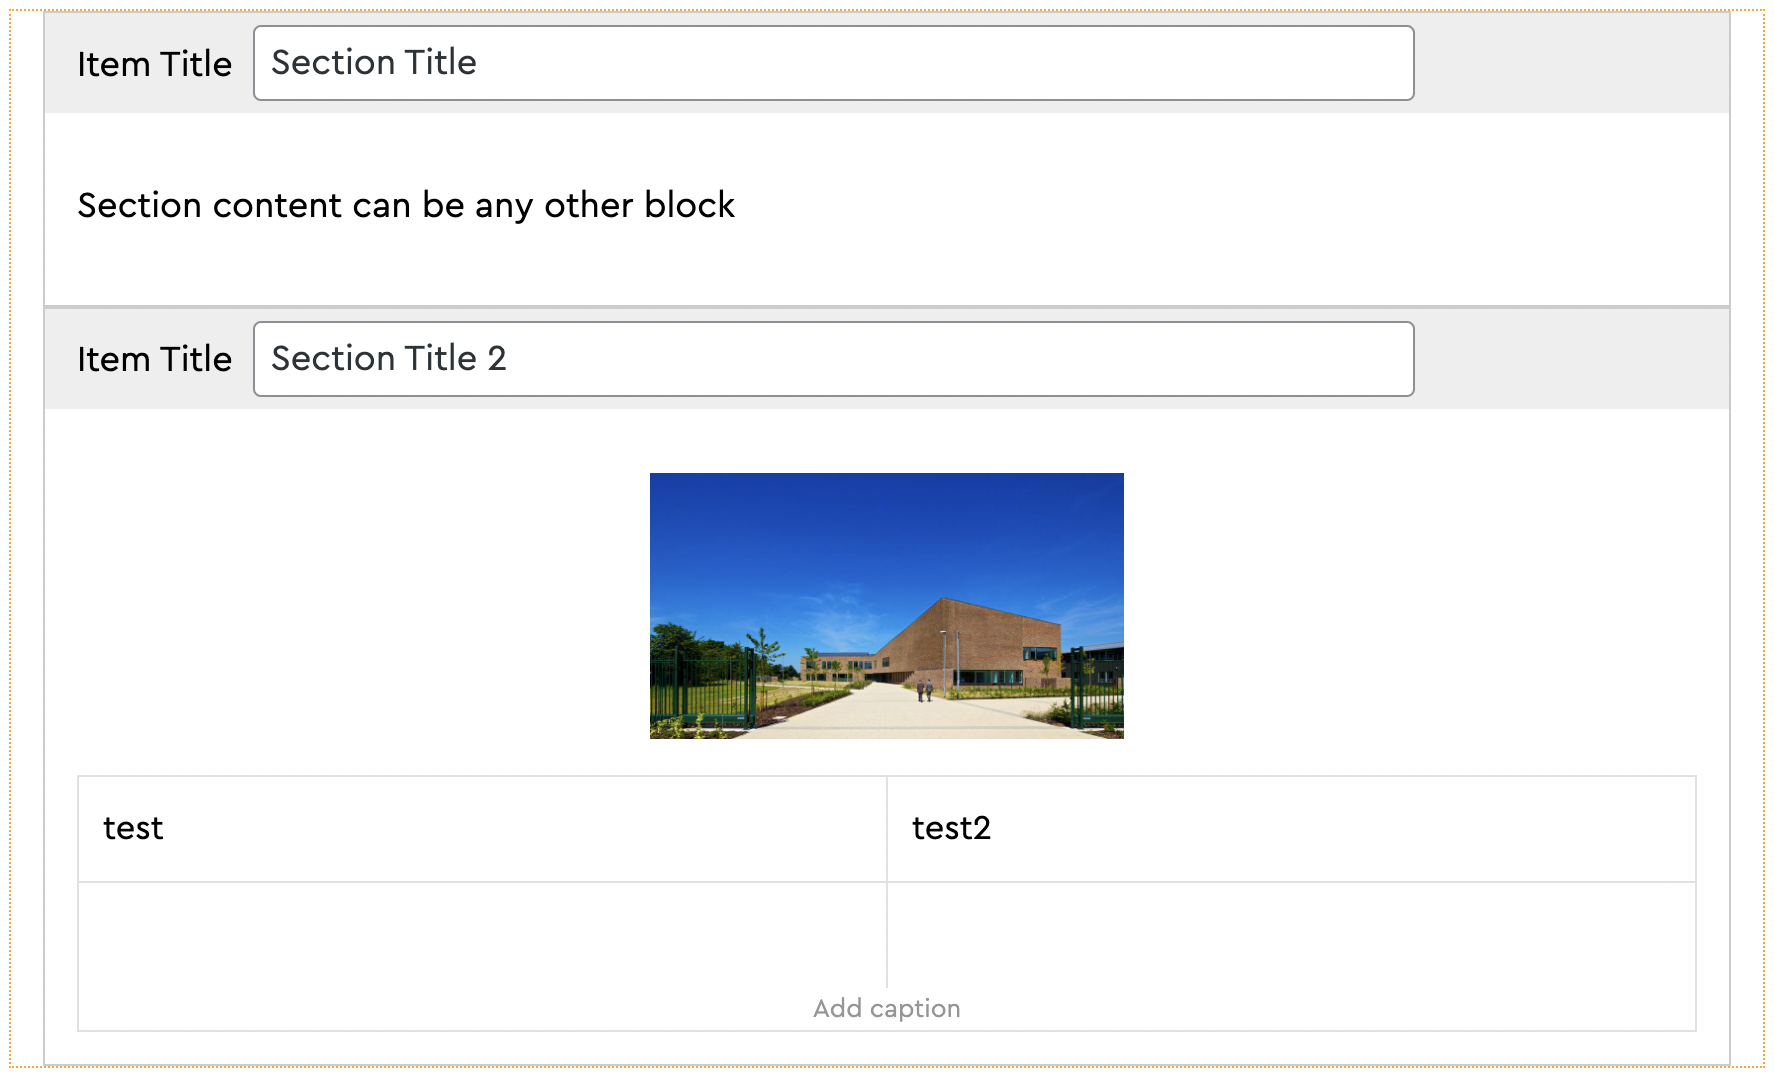Viewport: 1774px width, 1076px height.
Task: Click the empty bottom-left table cell
Action: click(482, 935)
